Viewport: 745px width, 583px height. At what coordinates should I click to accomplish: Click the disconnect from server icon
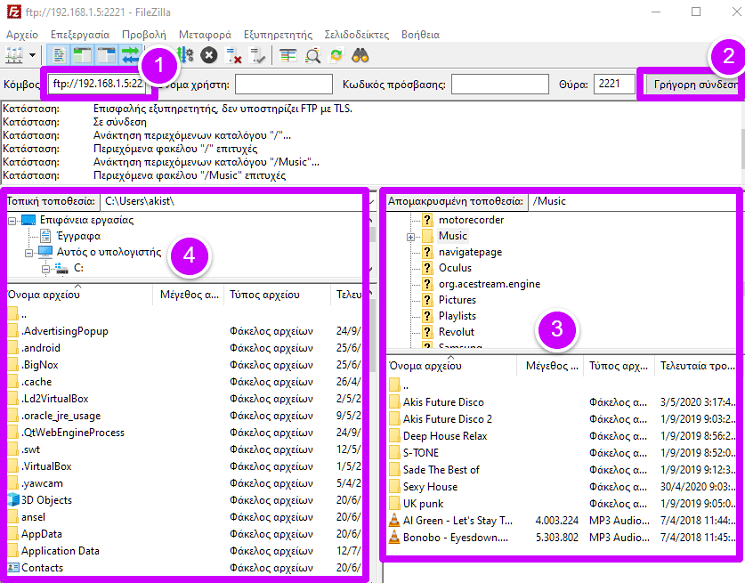click(234, 56)
